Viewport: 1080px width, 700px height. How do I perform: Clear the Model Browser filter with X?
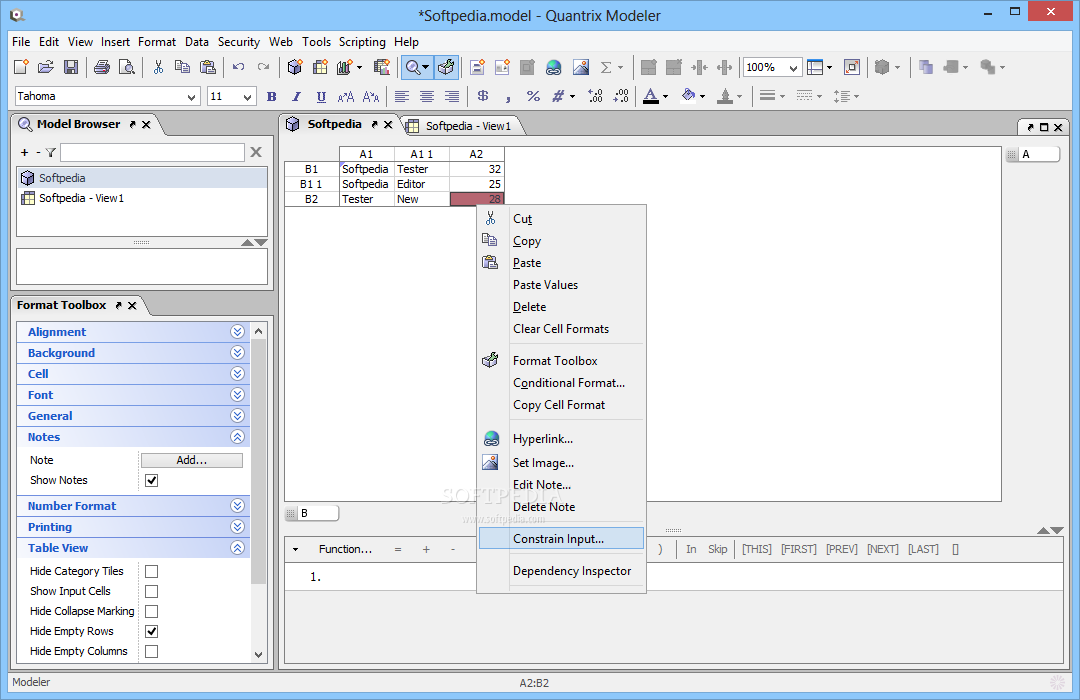click(256, 152)
